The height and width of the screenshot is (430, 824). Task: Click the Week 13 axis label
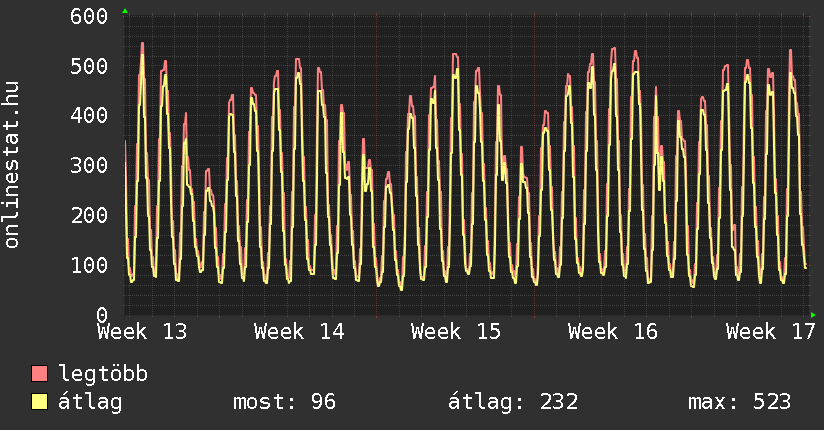[141, 331]
